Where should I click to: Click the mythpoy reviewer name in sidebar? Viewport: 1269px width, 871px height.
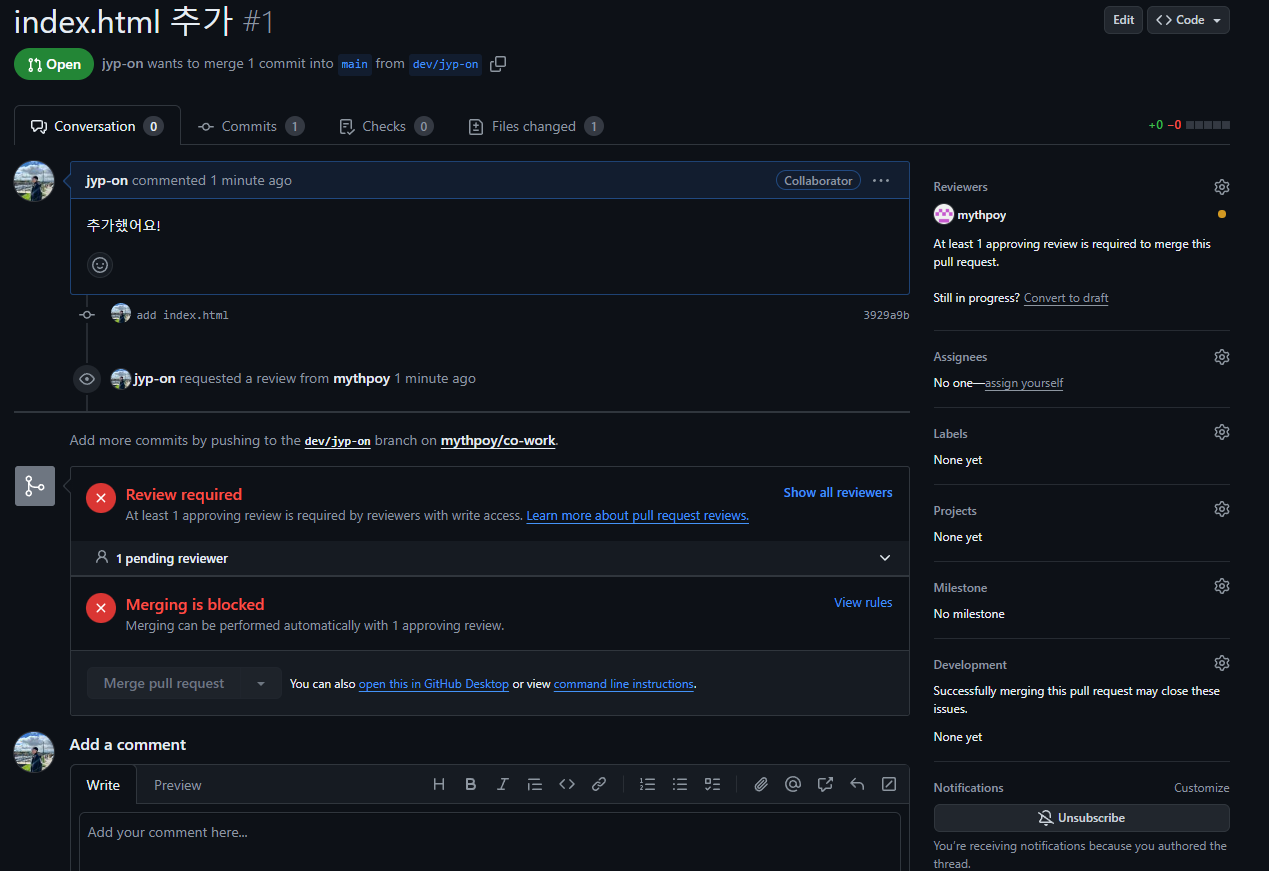982,215
